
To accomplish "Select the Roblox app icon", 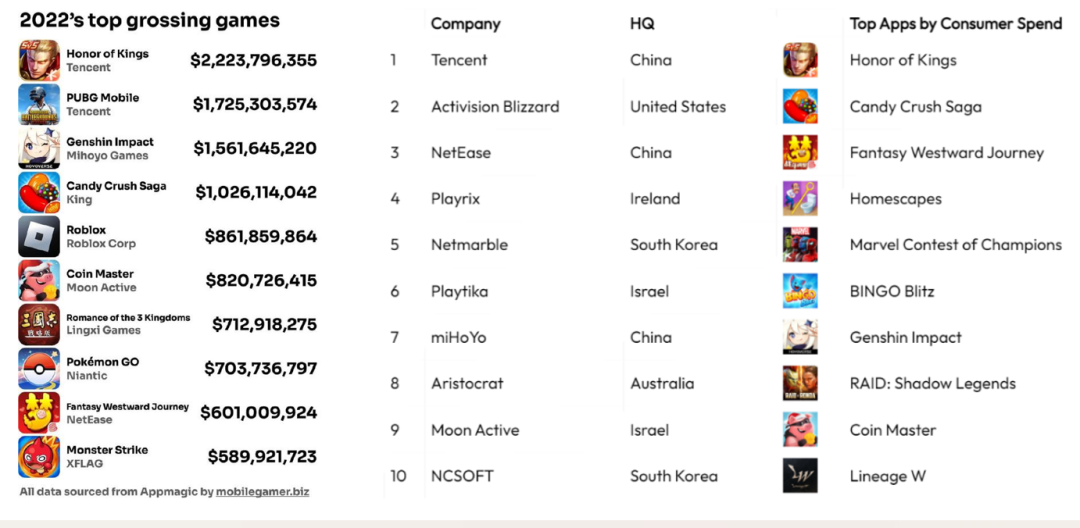I will tap(39, 237).
